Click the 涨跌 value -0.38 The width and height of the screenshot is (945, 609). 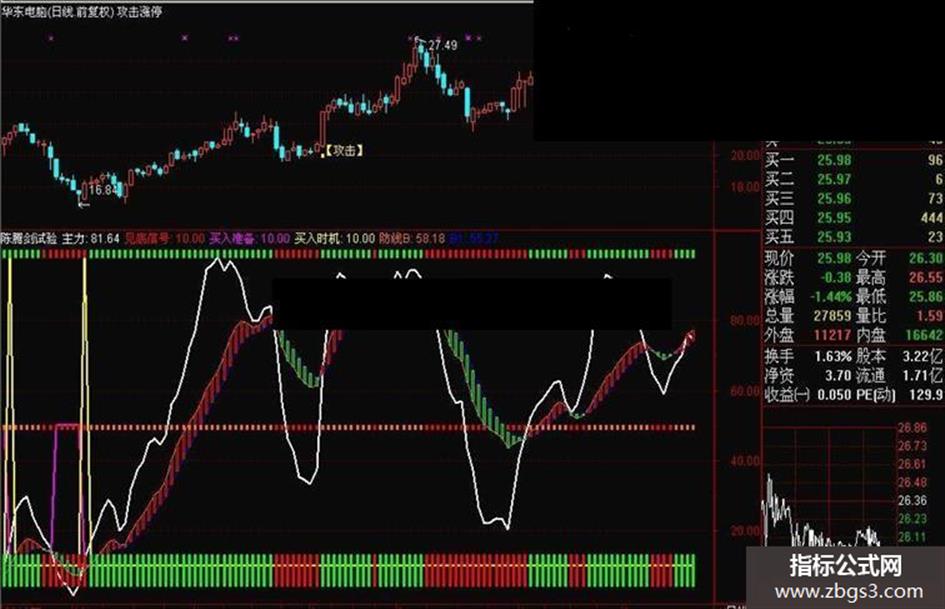coord(835,278)
